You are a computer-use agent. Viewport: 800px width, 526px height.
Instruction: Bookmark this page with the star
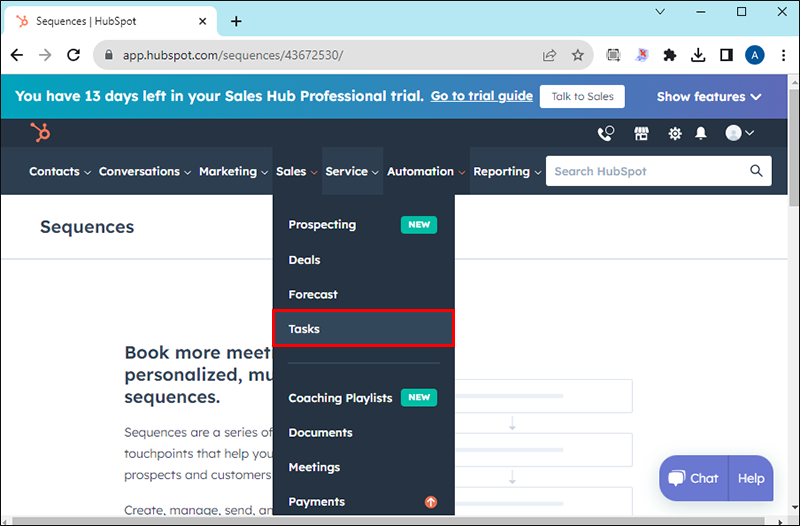(578, 55)
